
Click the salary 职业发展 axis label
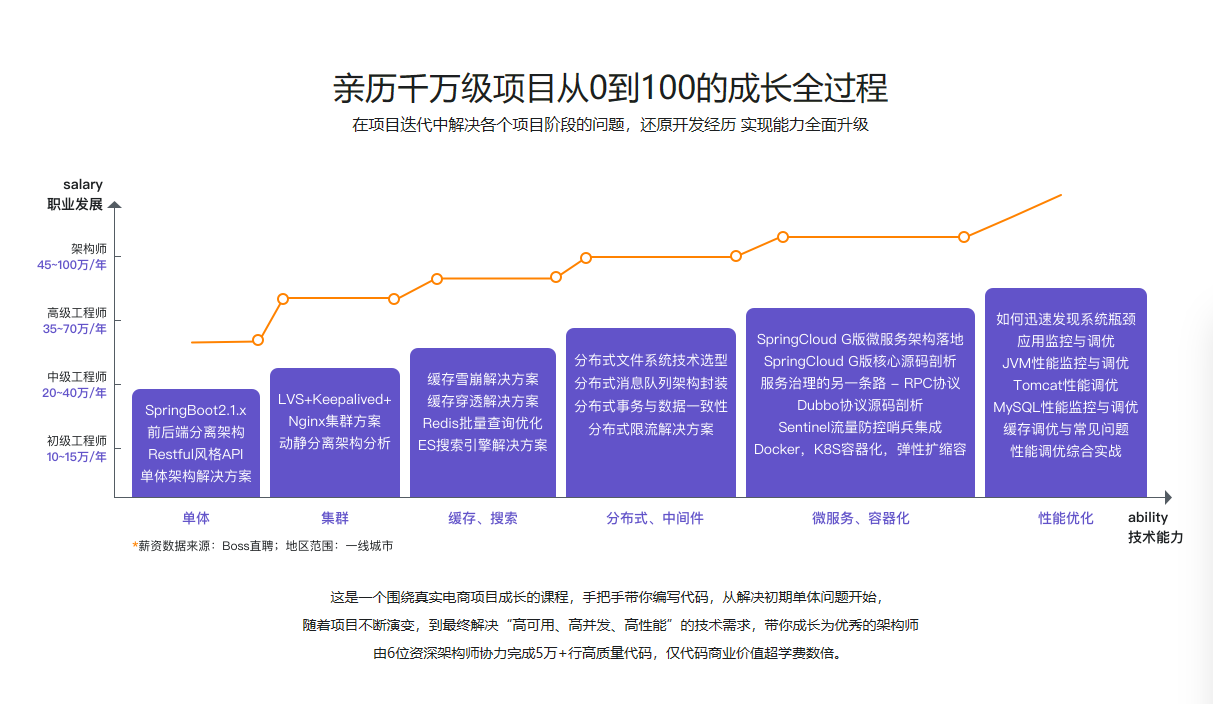point(76,195)
